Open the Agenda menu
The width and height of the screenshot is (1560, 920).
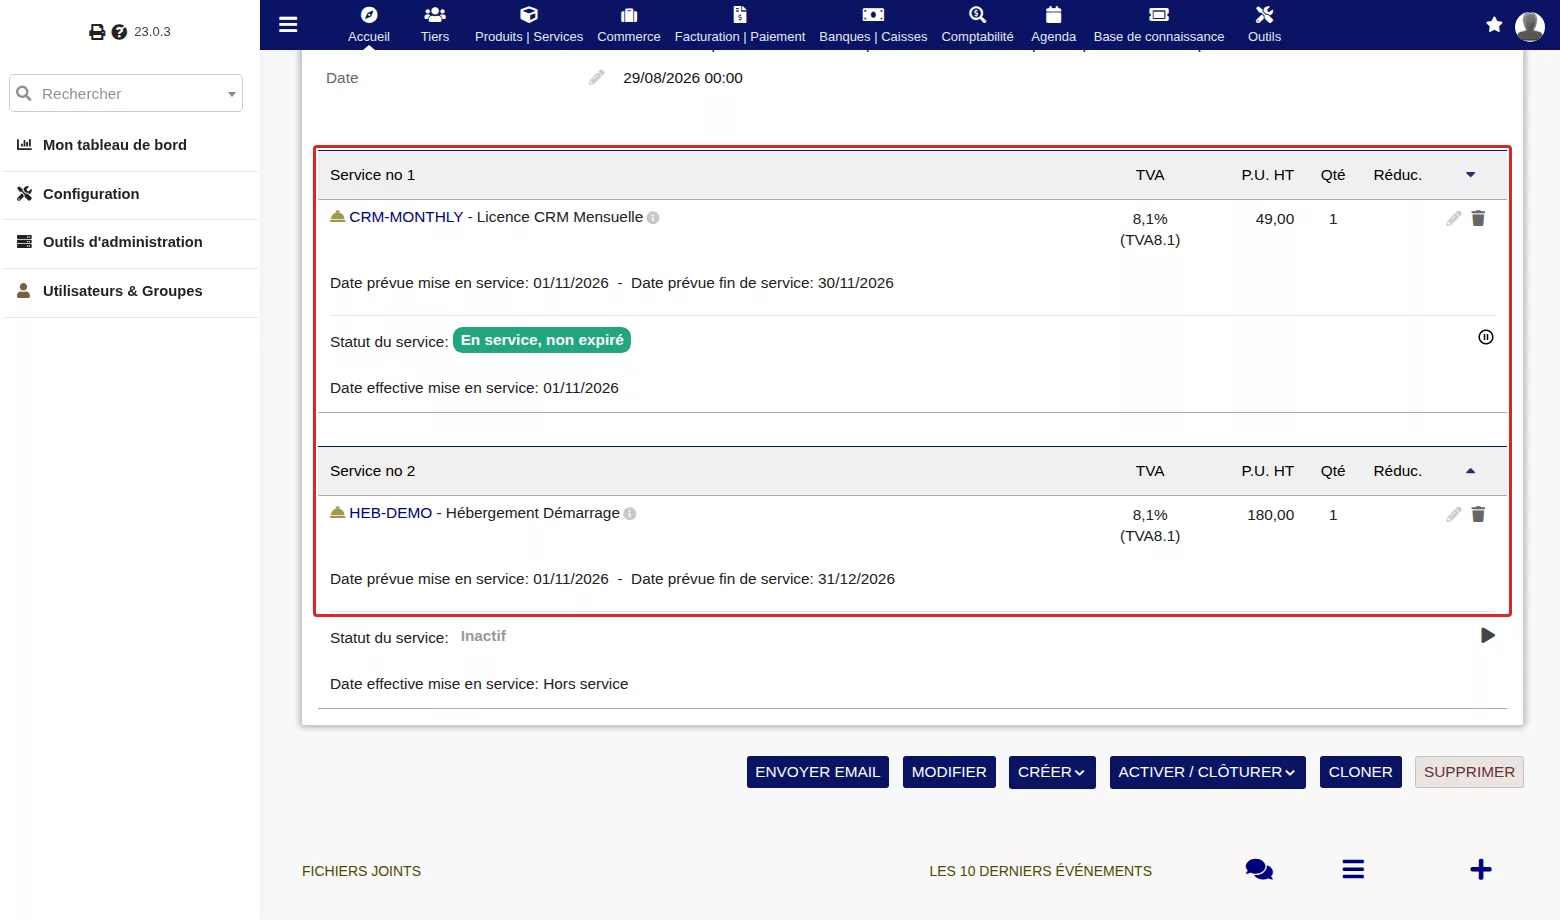click(1054, 25)
